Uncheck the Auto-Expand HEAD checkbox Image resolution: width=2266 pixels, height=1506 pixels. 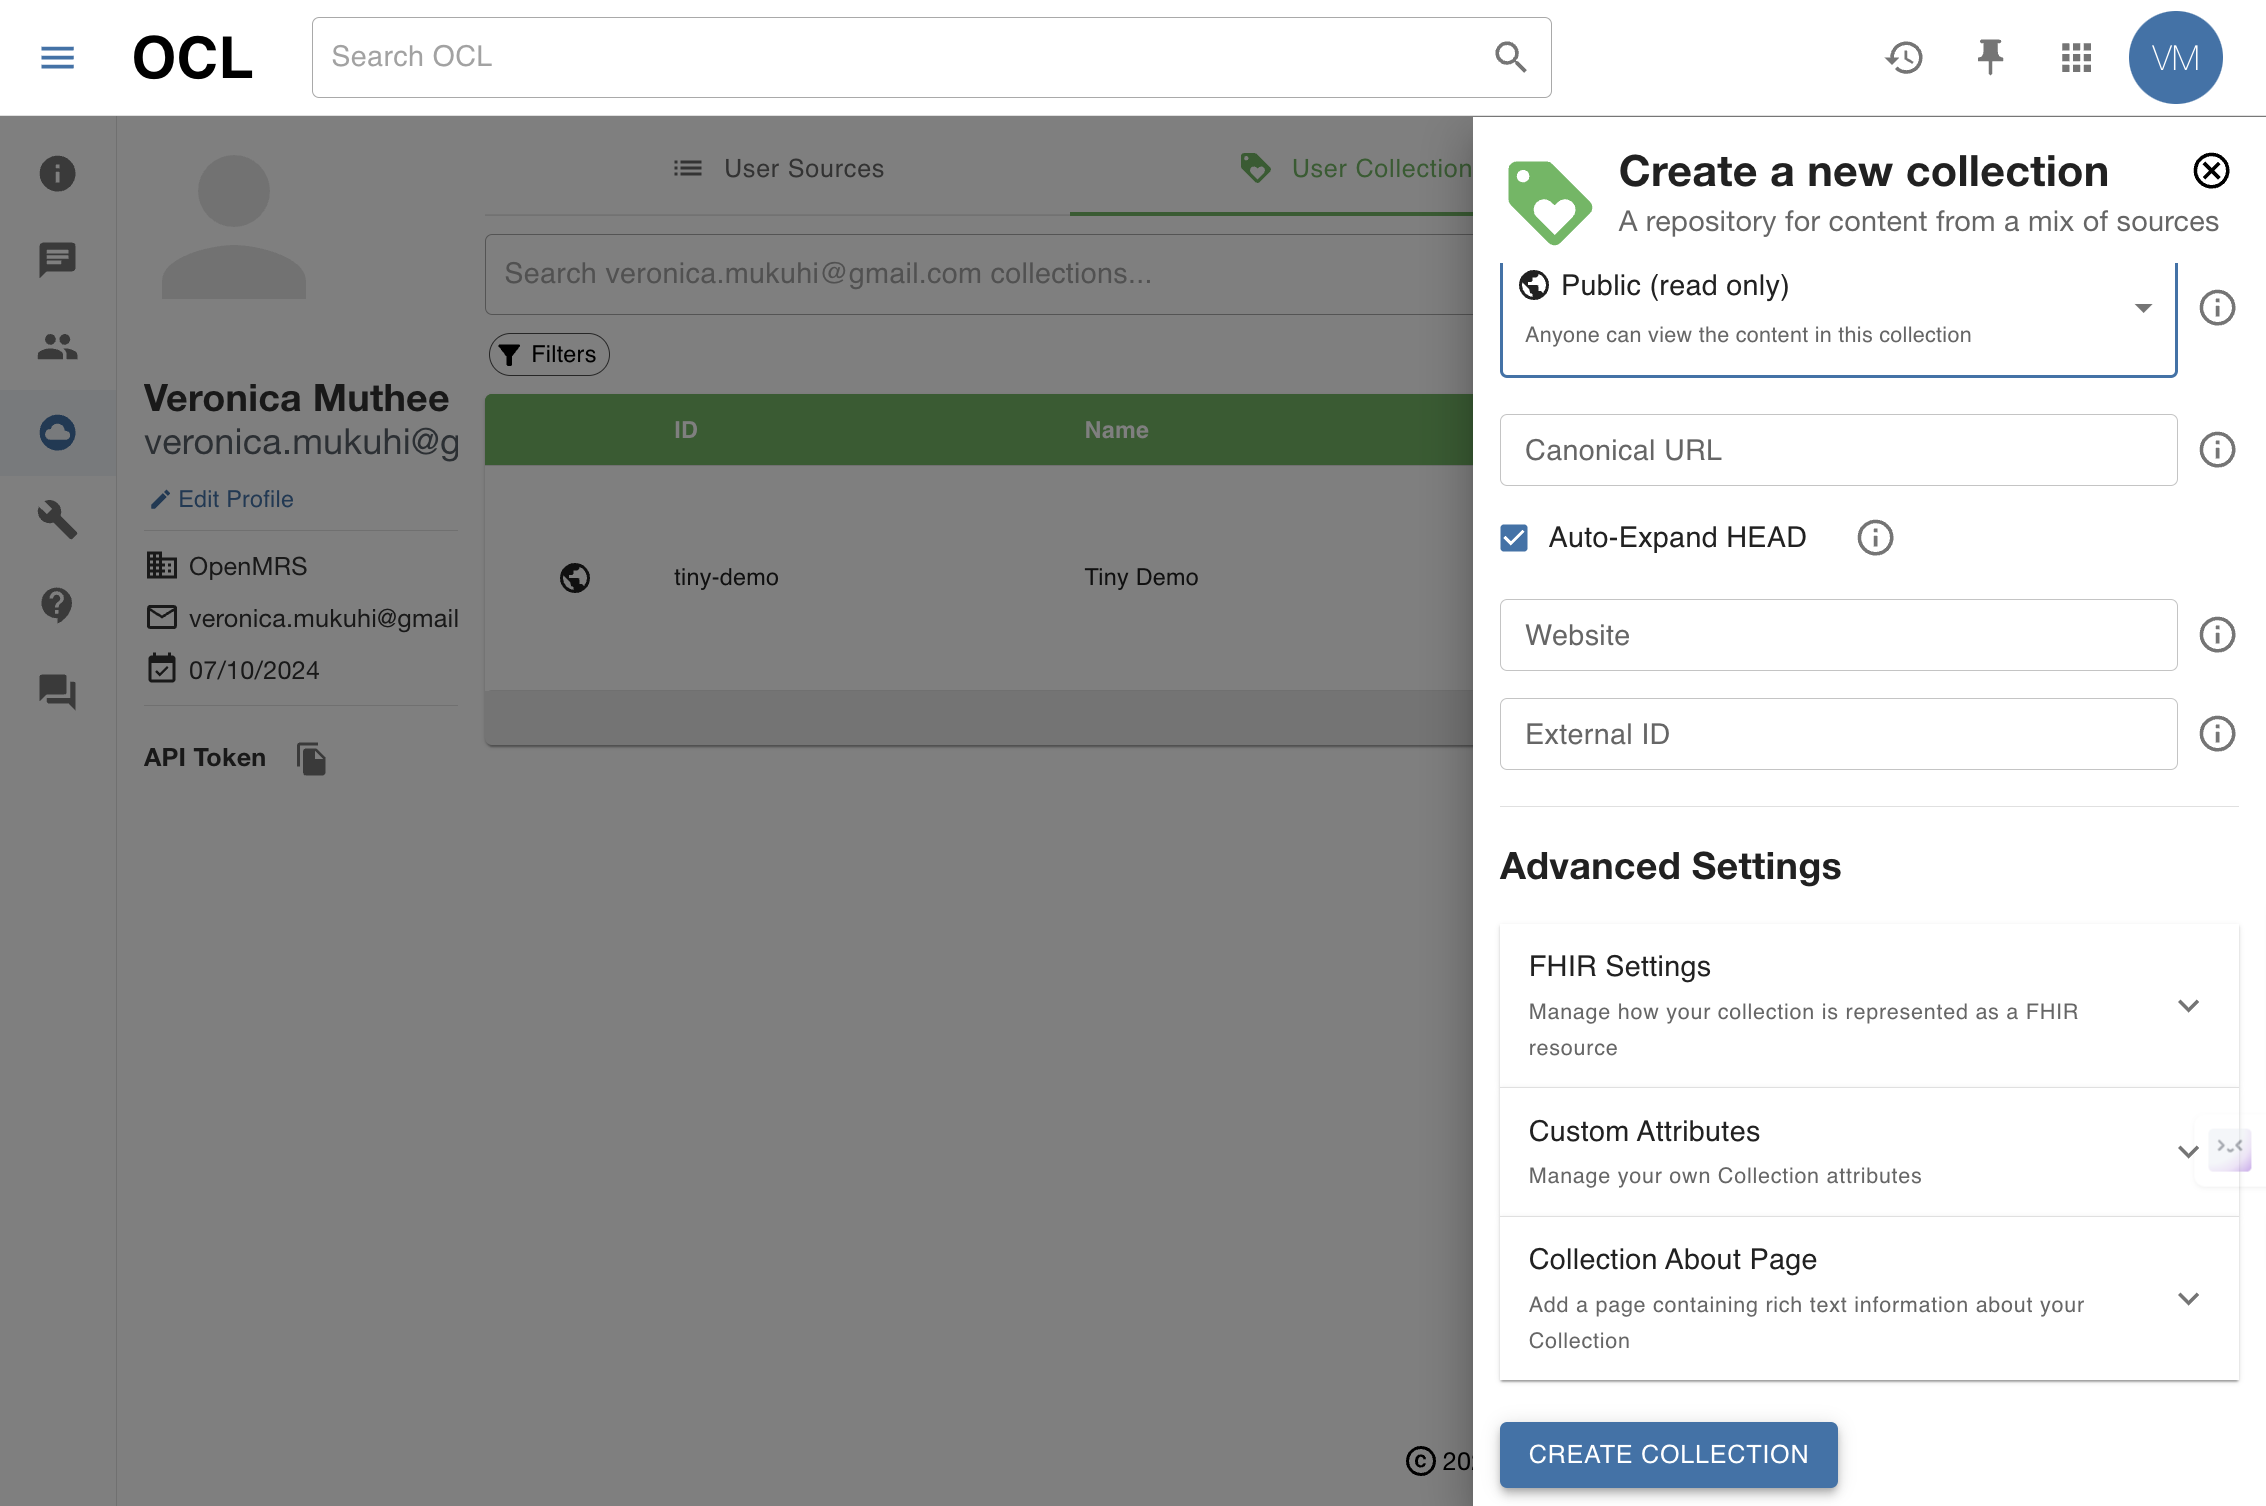1514,538
